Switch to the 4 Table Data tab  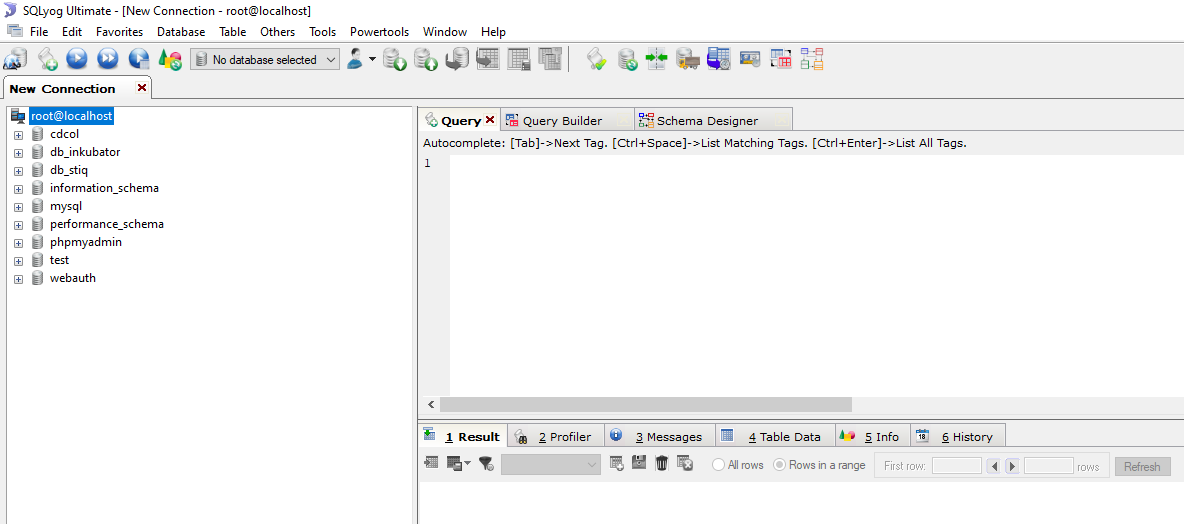tap(775, 436)
